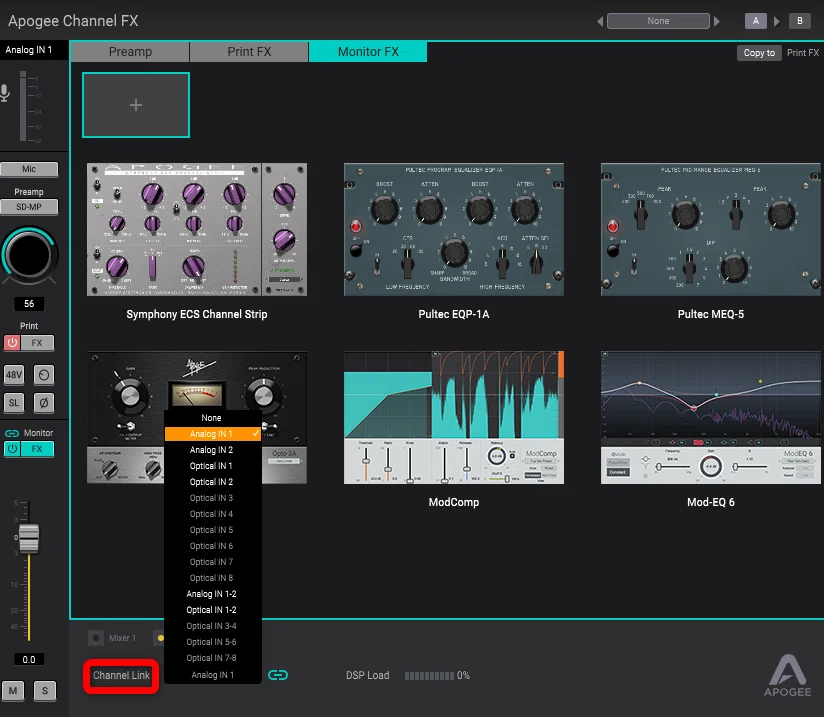Select A comparison state
The image size is (824, 717).
coord(756,21)
